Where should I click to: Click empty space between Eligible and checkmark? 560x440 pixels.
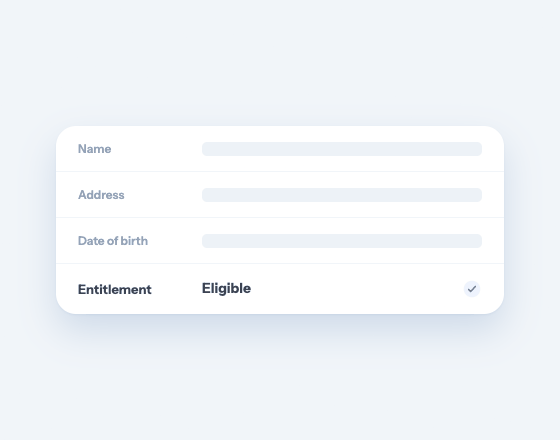[x=357, y=289]
